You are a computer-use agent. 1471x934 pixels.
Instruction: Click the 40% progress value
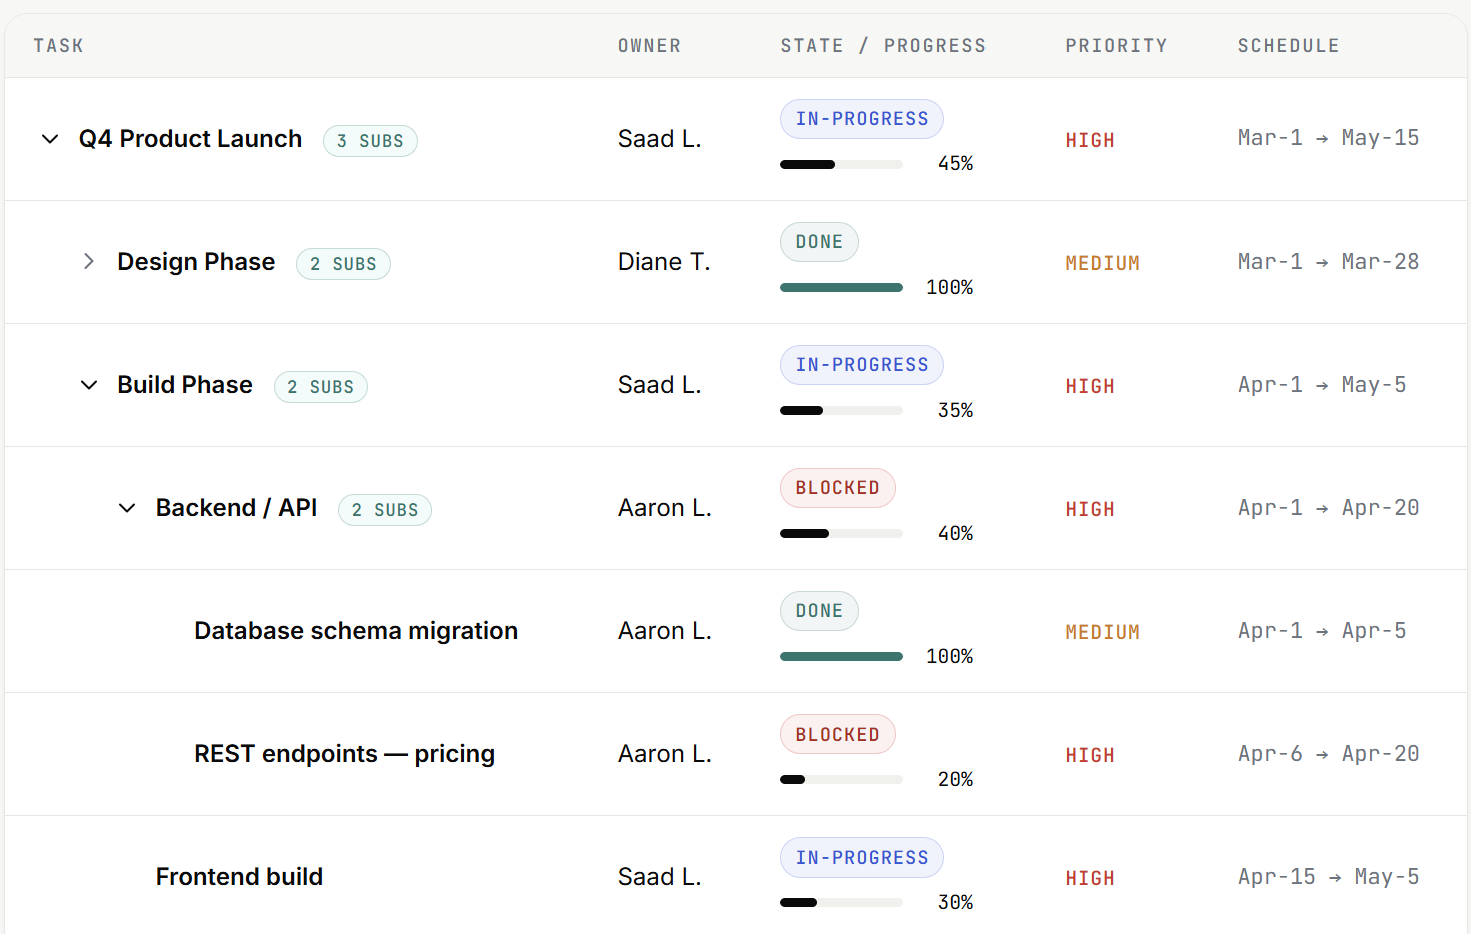955,534
